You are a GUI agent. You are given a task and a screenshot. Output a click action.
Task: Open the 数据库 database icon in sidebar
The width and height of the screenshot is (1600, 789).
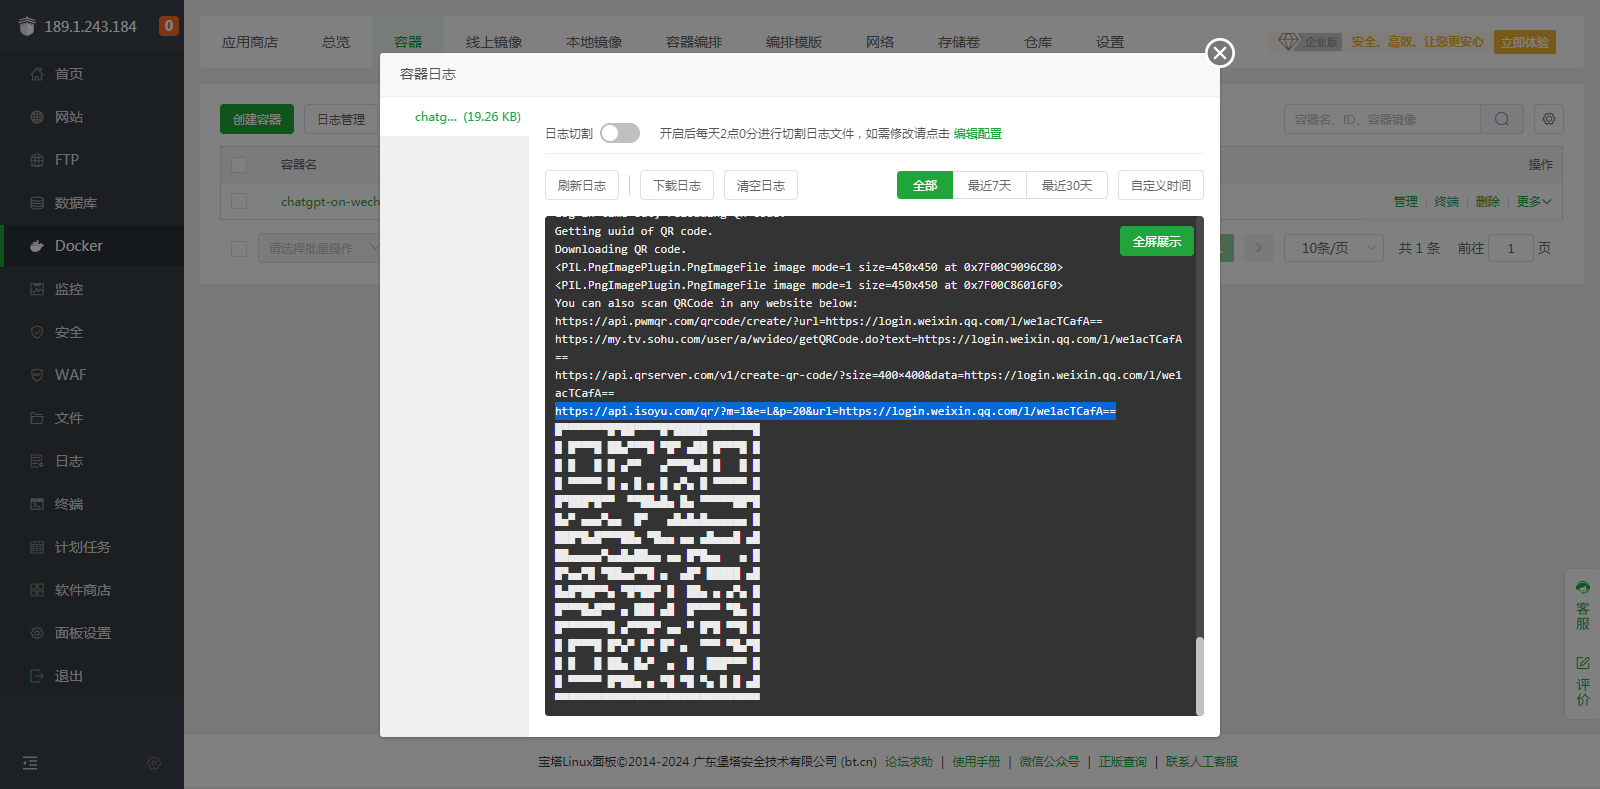[x=37, y=203]
